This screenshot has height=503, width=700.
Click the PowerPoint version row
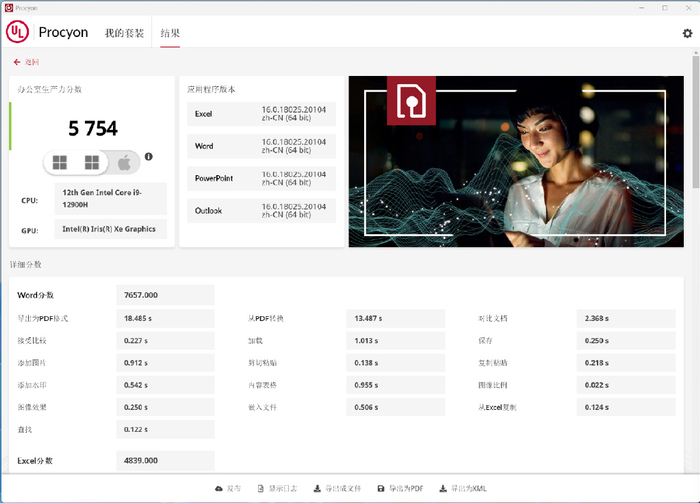[x=262, y=179]
